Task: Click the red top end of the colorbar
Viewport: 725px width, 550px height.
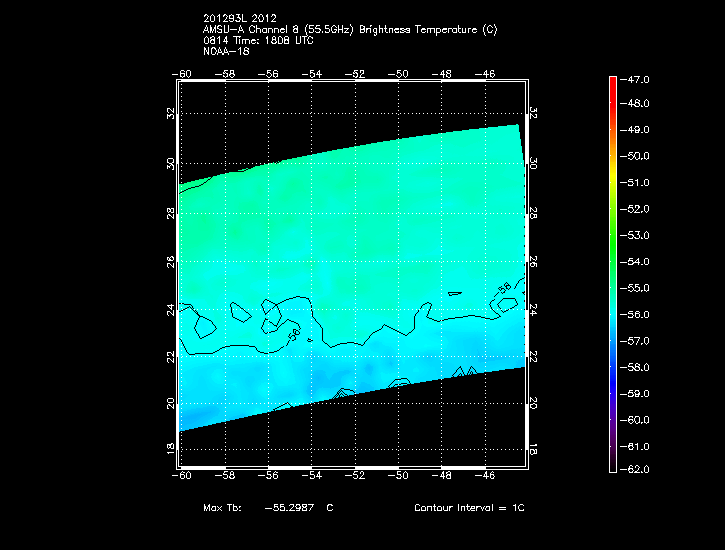Action: point(612,80)
